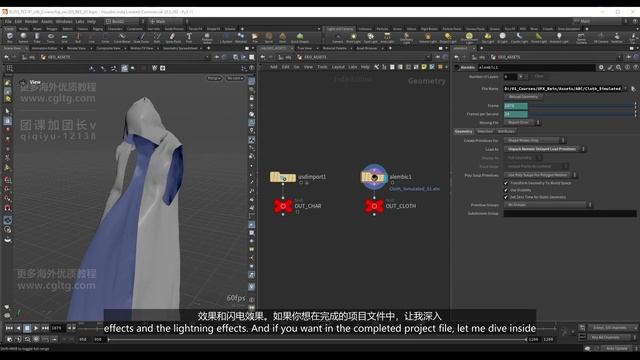Click the yellow sticky note icon in the network editor

tap(424, 67)
